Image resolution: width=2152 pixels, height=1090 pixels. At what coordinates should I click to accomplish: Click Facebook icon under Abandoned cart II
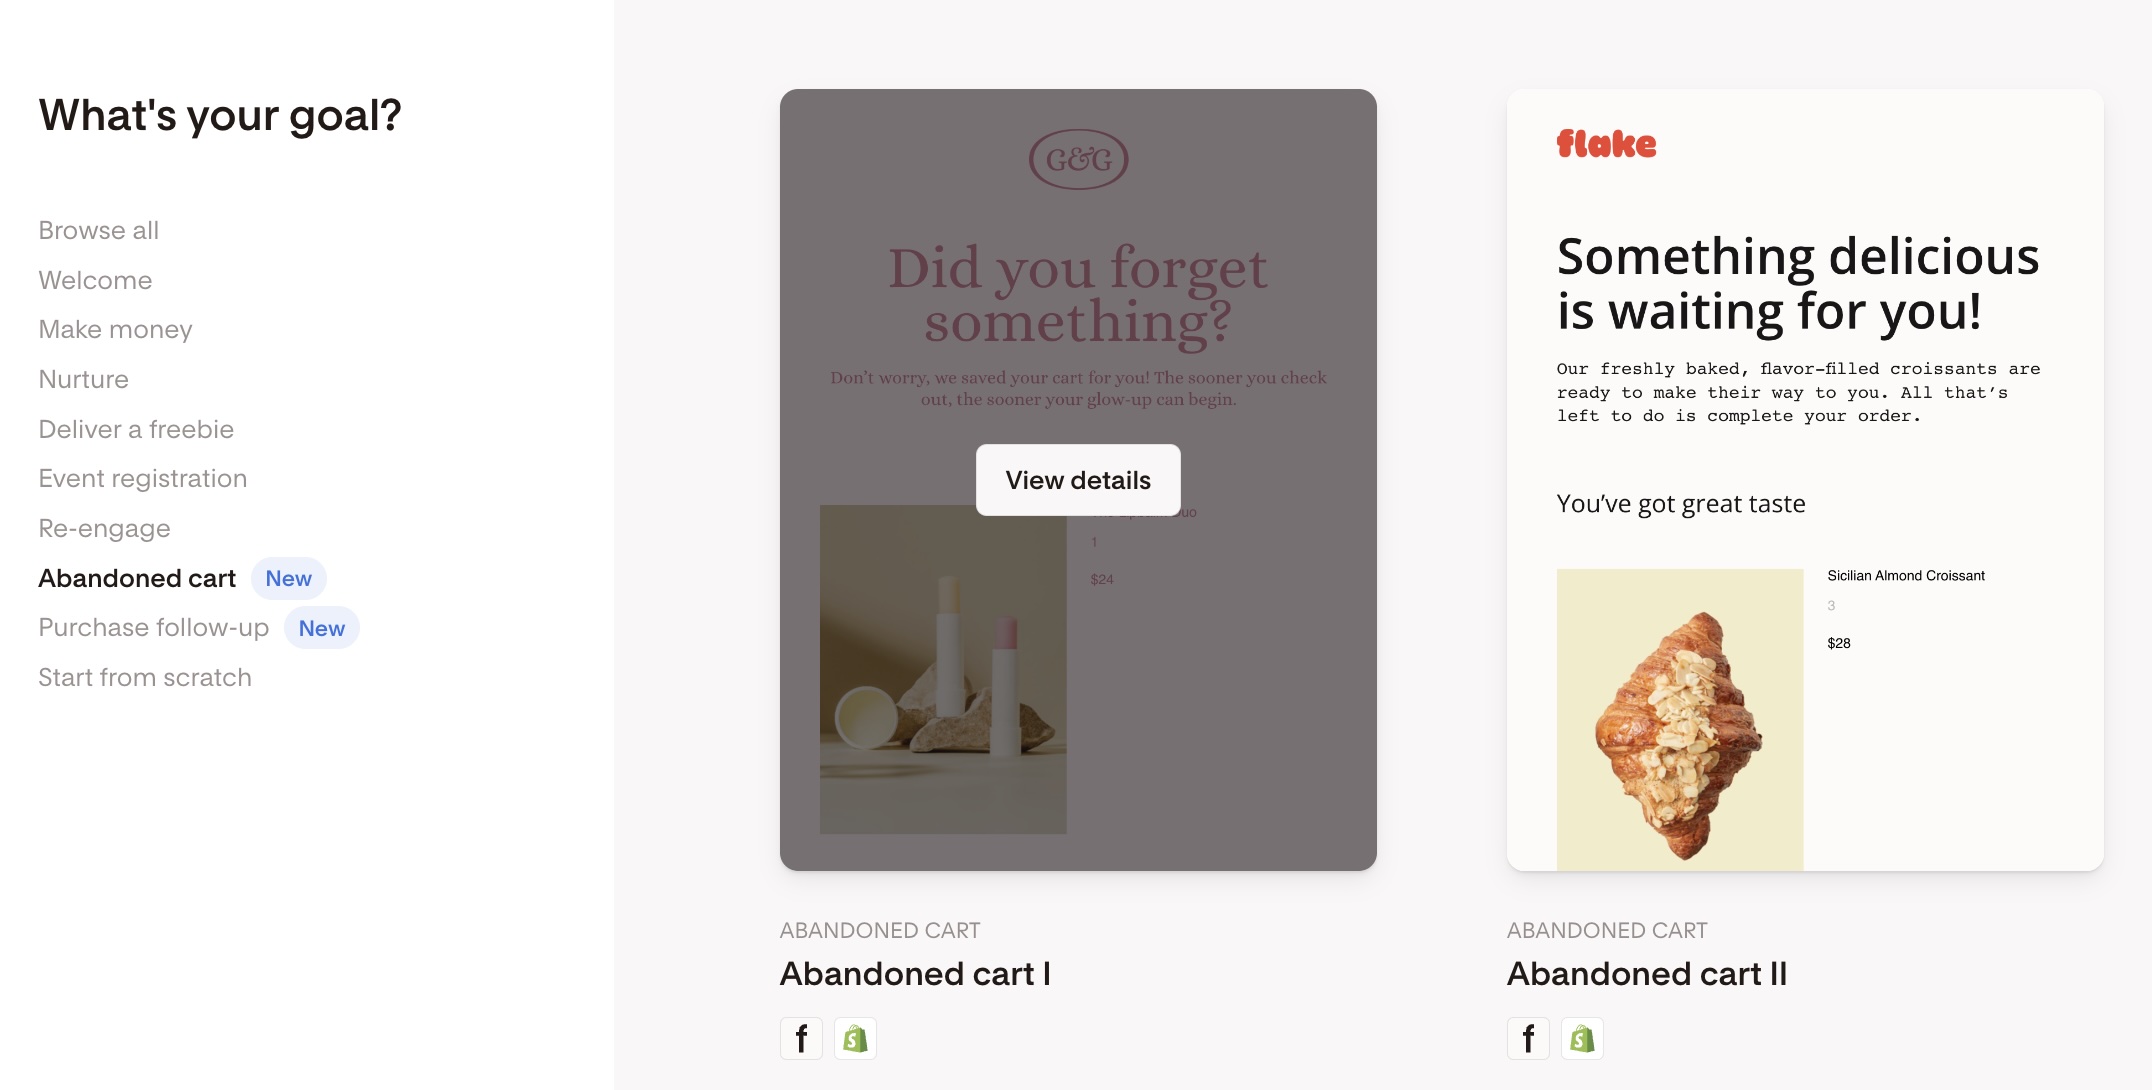tap(1528, 1039)
